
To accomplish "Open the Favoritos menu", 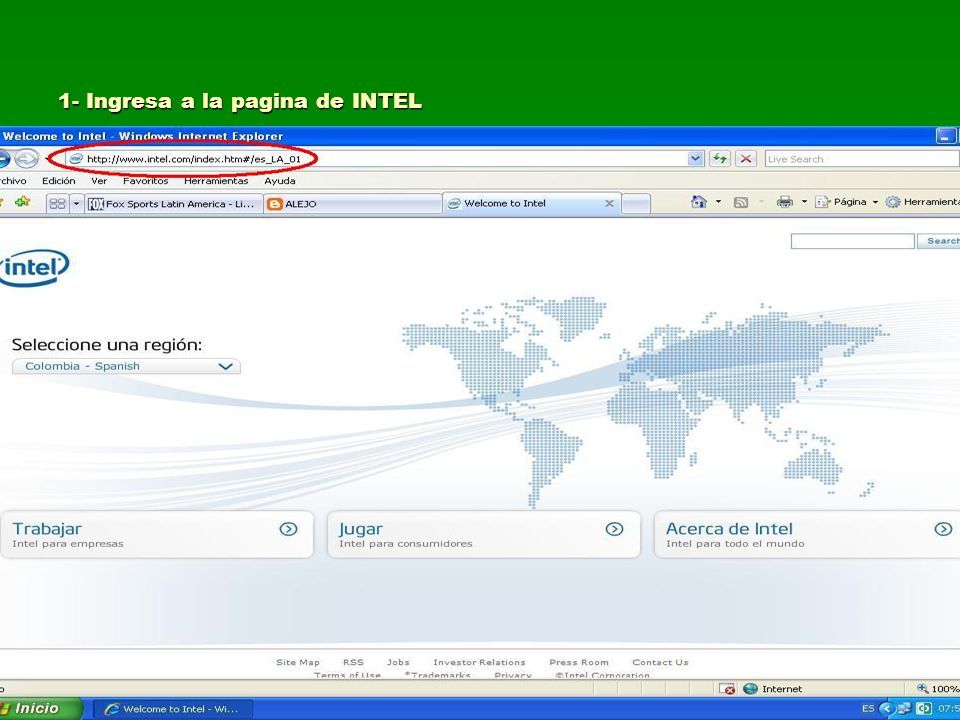I will (x=146, y=181).
